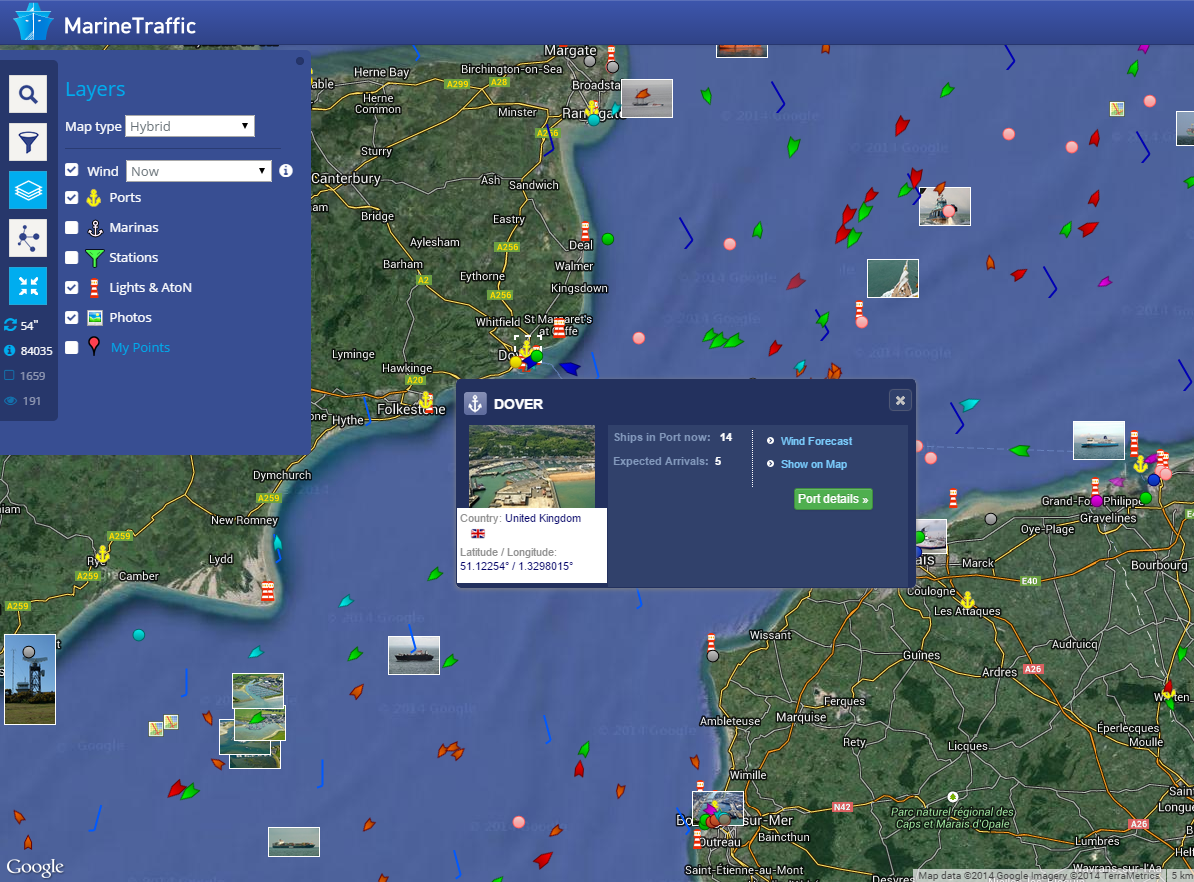Click the eye icon next to 191

11,401
